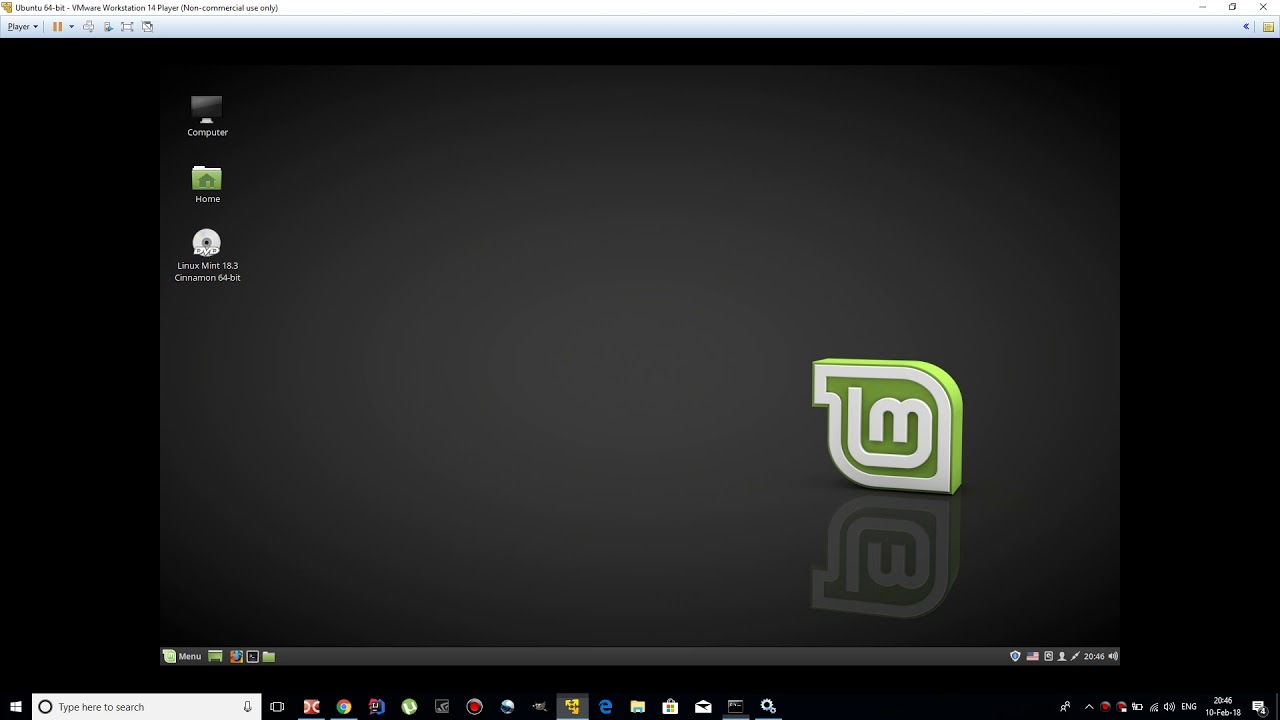This screenshot has height=720, width=1280.
Task: Open the network applet in Mint panel
Action: coord(1075,656)
